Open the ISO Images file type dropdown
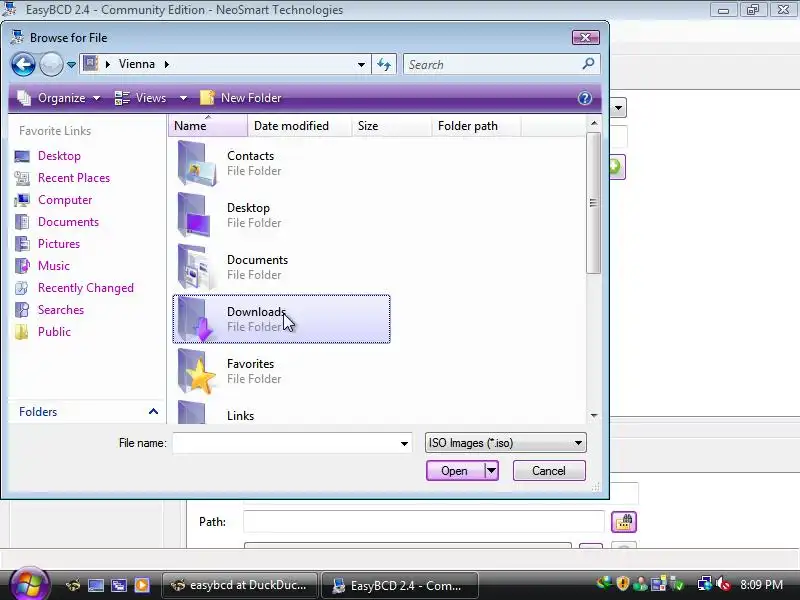The height and width of the screenshot is (600, 800). coord(506,443)
